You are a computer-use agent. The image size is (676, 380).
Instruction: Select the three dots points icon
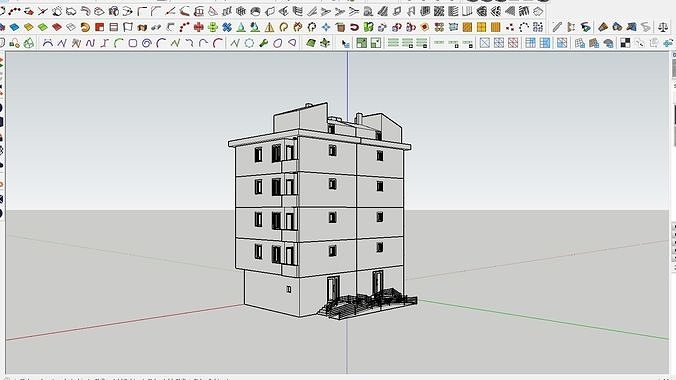510,28
